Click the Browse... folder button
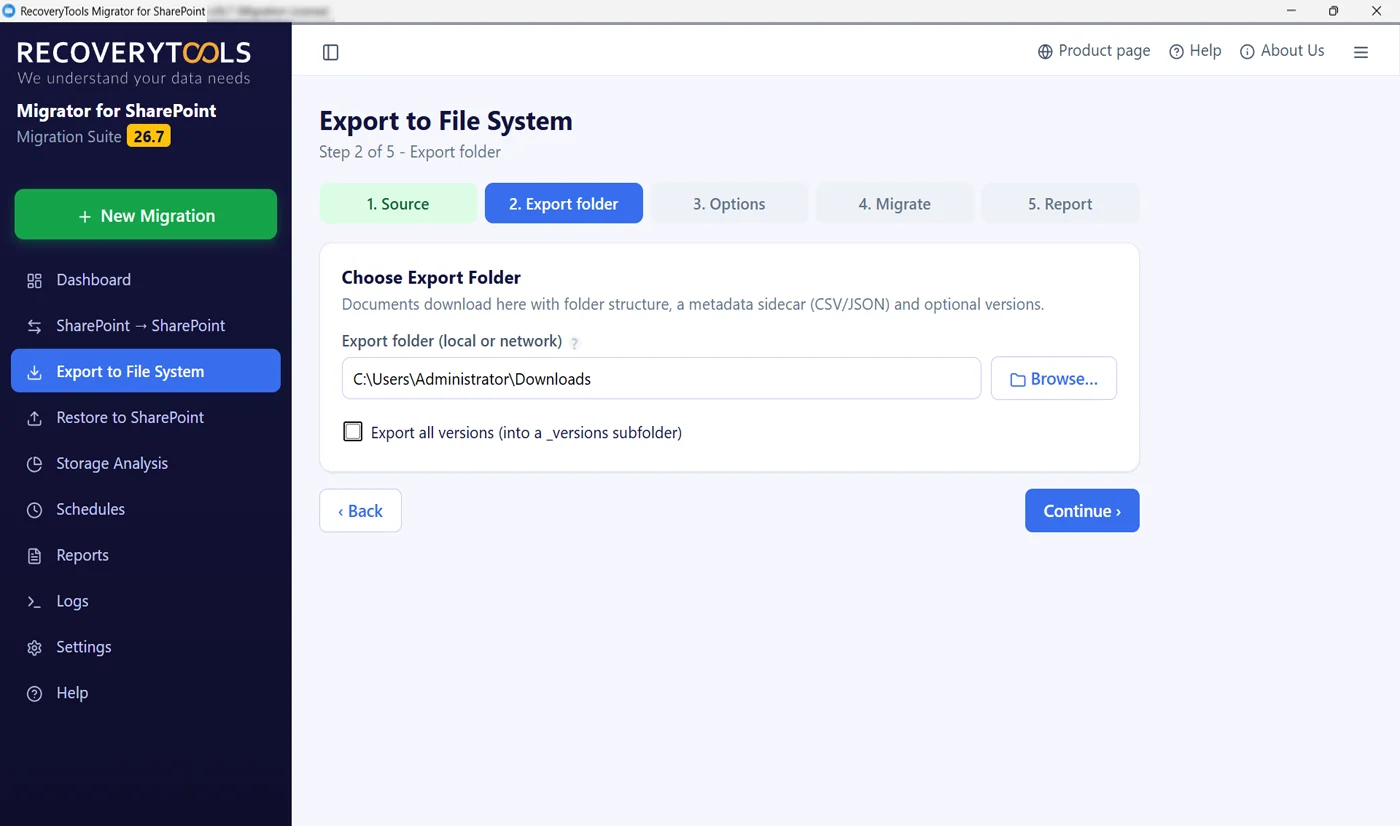1400x826 pixels. [1054, 379]
